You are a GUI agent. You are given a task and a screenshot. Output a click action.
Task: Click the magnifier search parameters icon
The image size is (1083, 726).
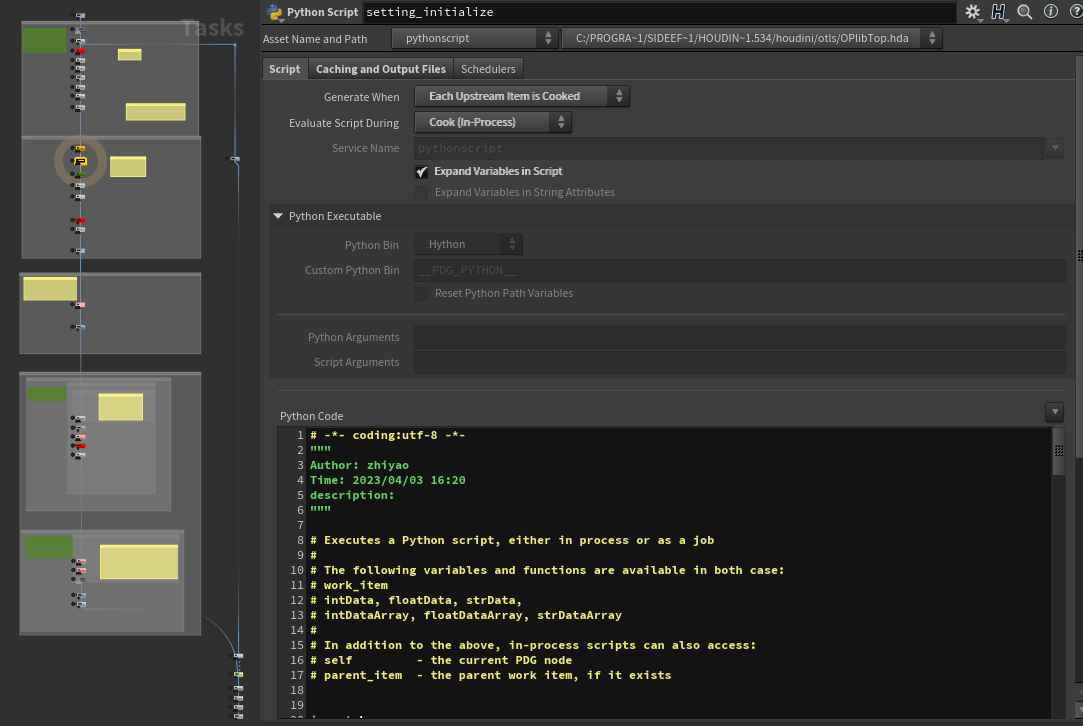(1025, 12)
